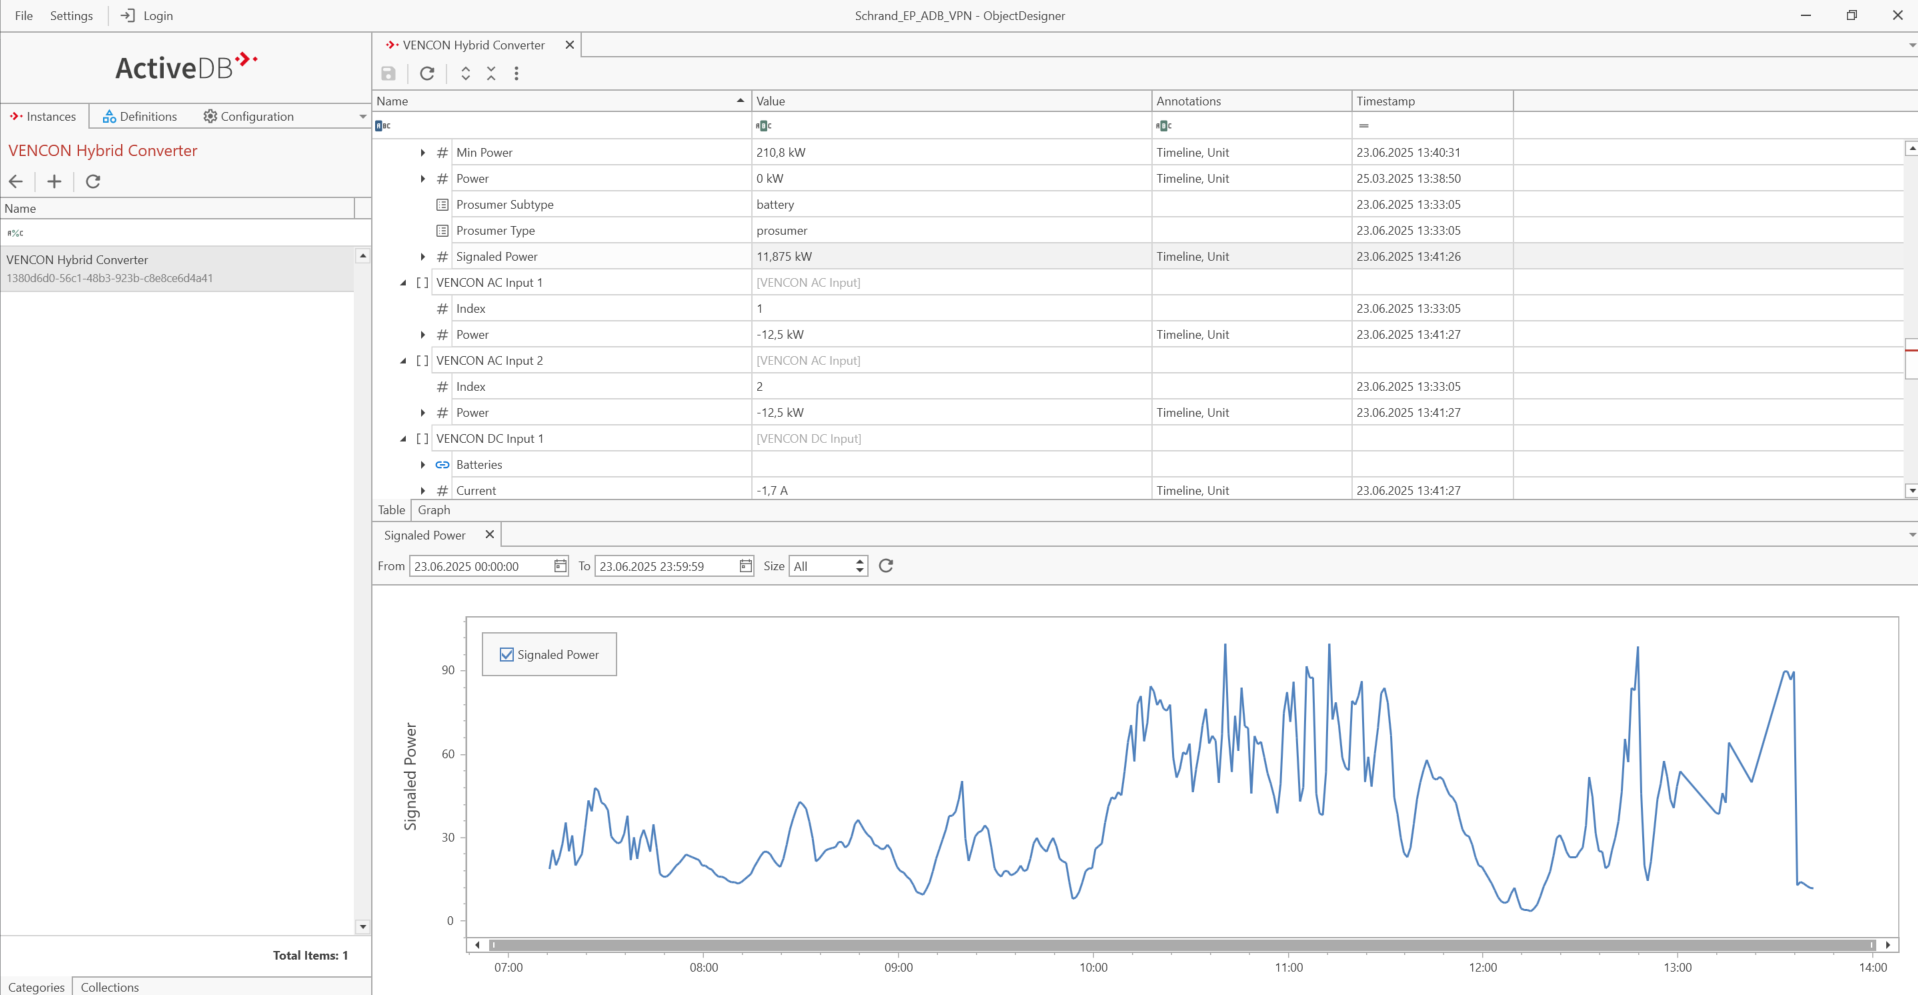Add a new instance with the plus icon
This screenshot has width=1918, height=995.
pos(54,181)
